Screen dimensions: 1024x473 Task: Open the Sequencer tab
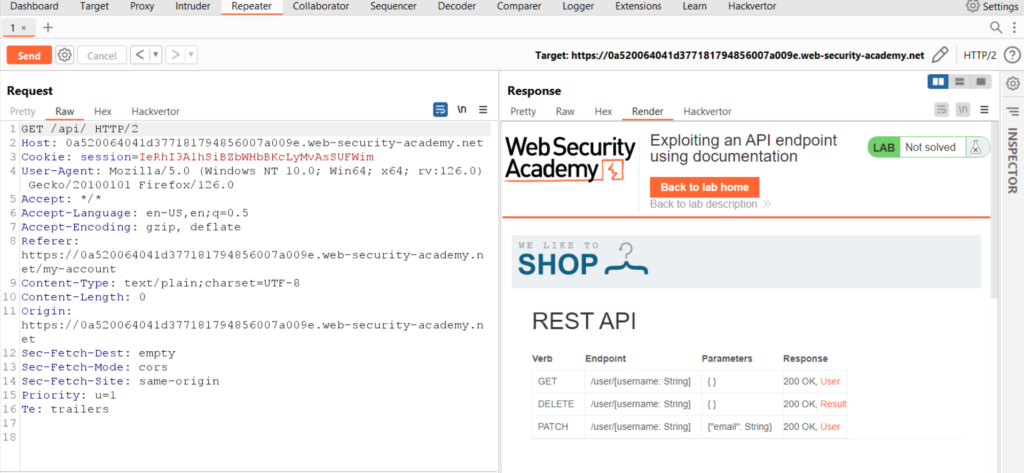pos(395,7)
